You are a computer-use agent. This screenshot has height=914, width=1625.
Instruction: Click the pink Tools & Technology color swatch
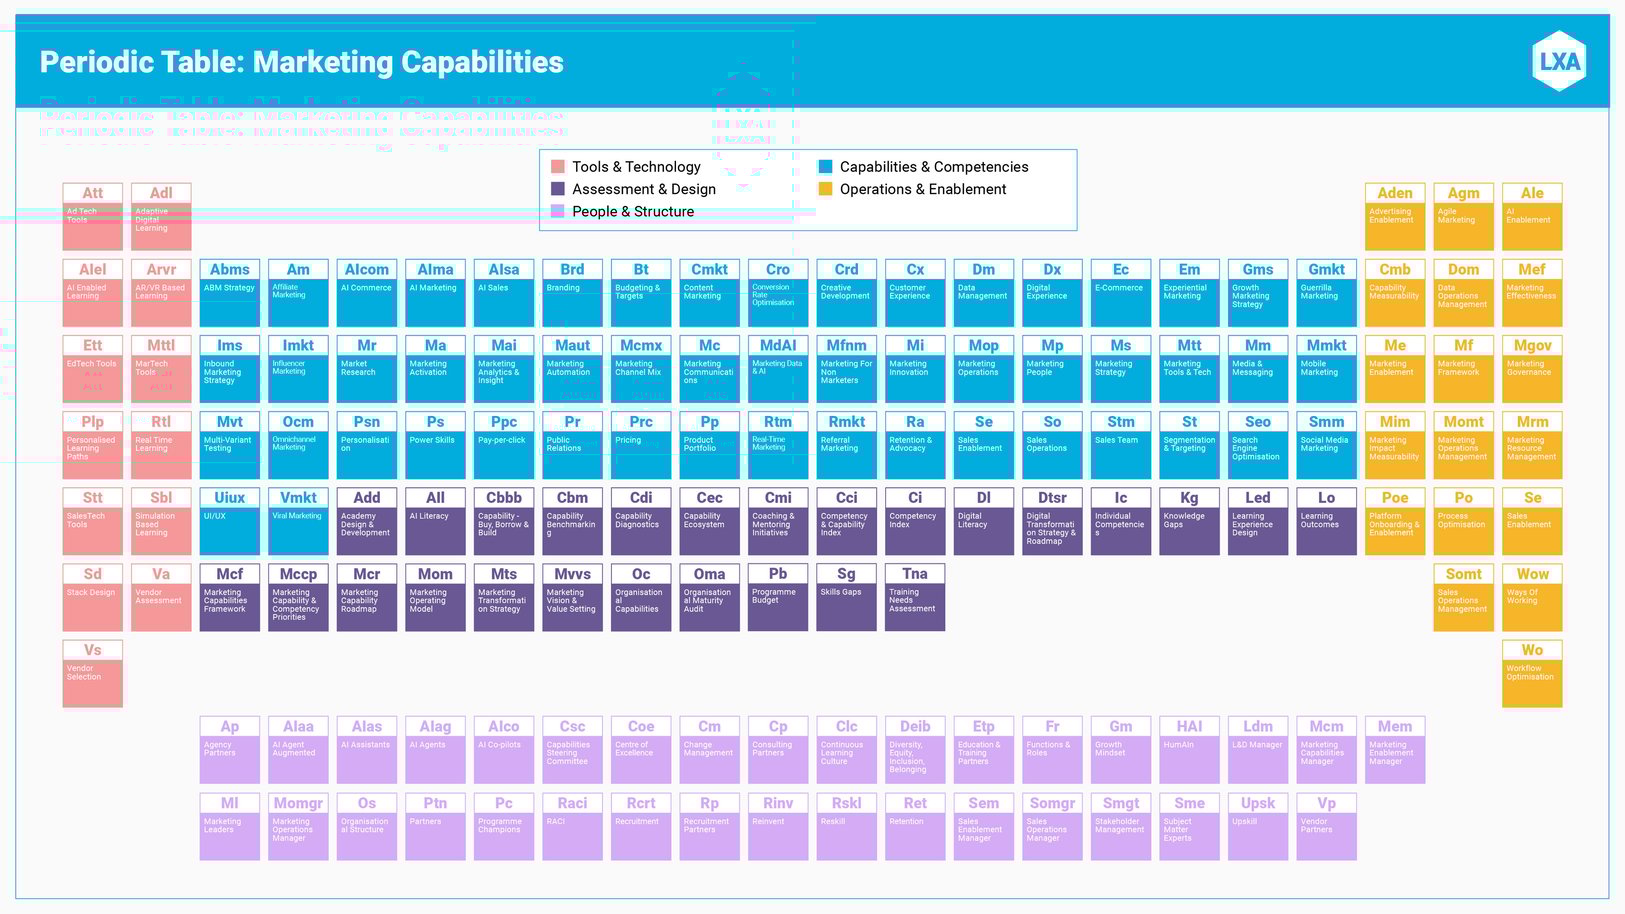[557, 166]
